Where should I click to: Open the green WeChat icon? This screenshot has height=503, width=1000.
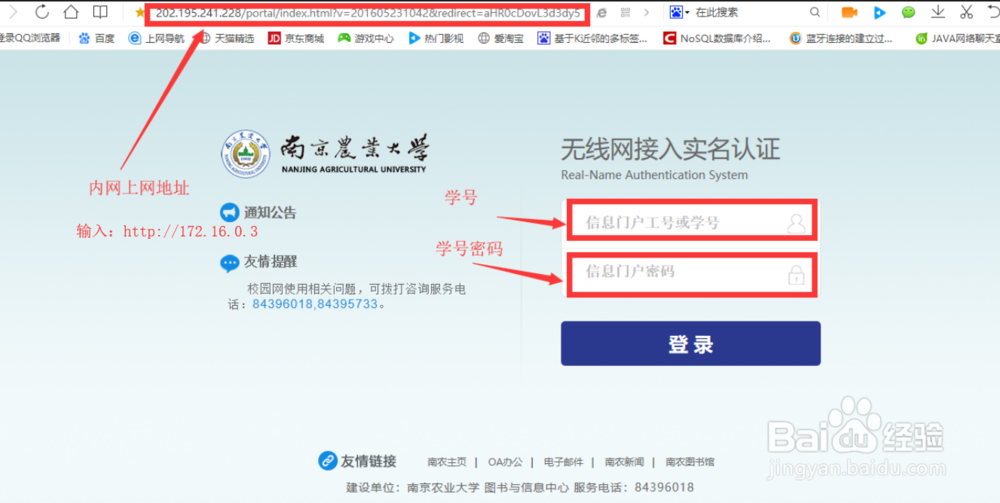click(909, 12)
